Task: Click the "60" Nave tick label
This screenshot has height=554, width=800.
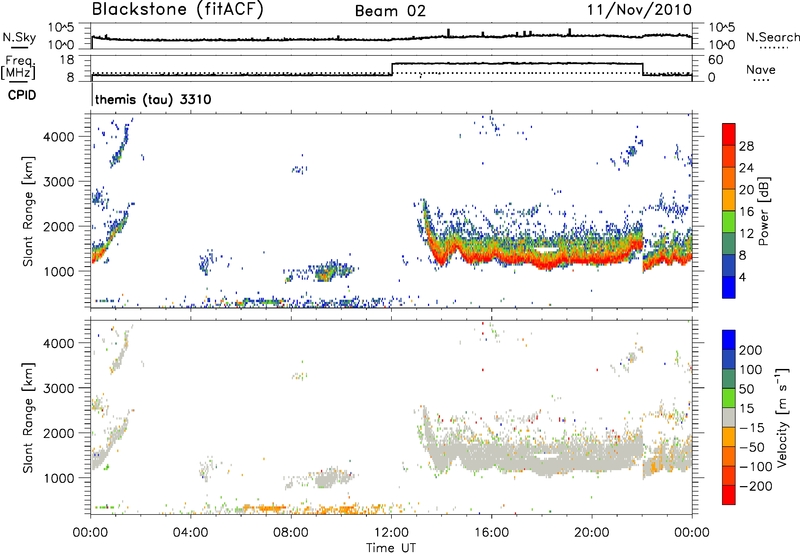Action: point(715,60)
